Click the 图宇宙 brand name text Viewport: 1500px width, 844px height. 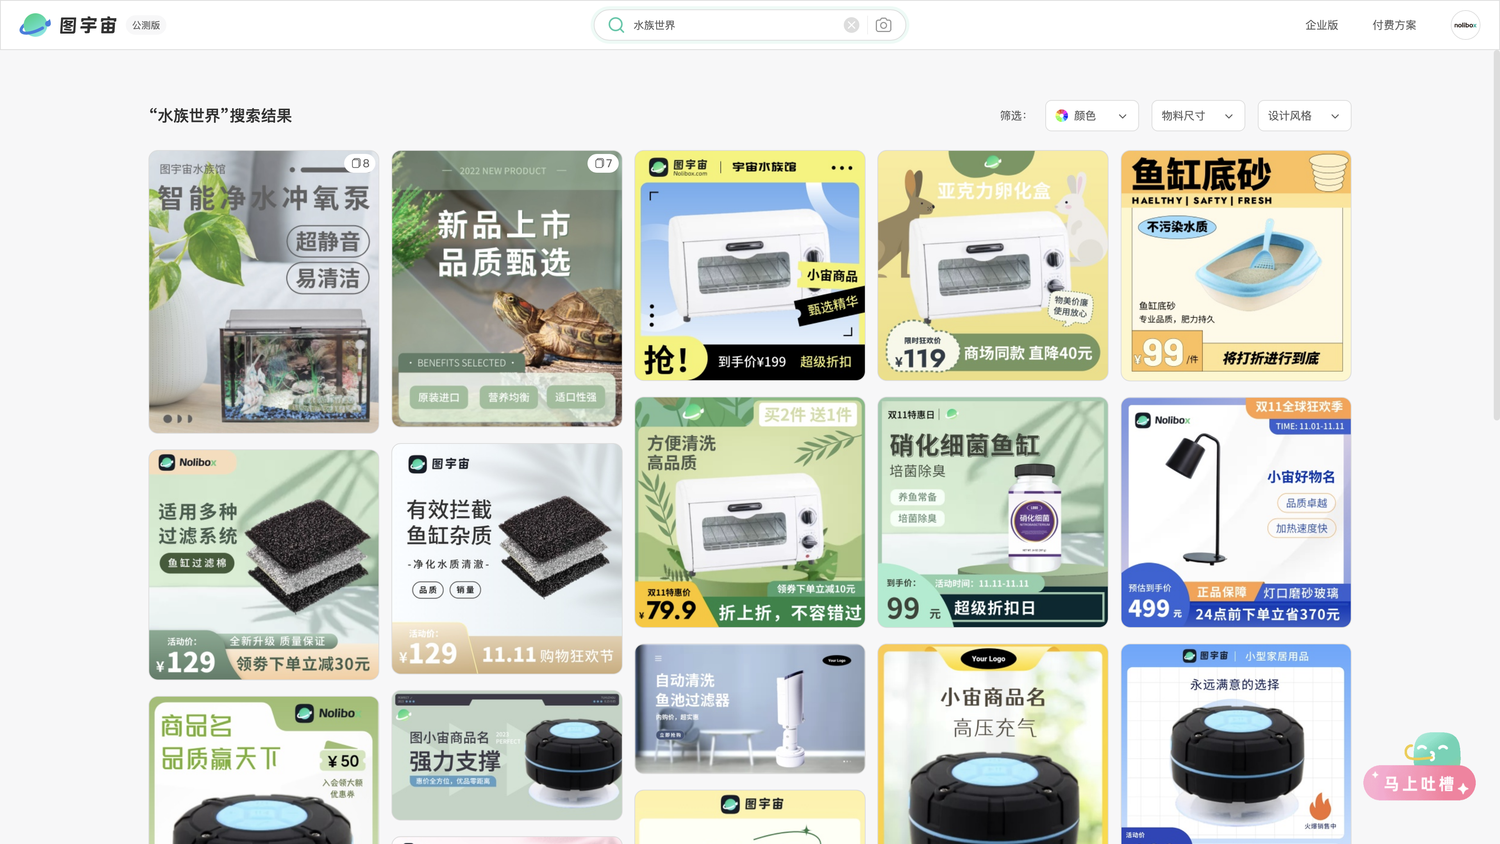click(88, 25)
